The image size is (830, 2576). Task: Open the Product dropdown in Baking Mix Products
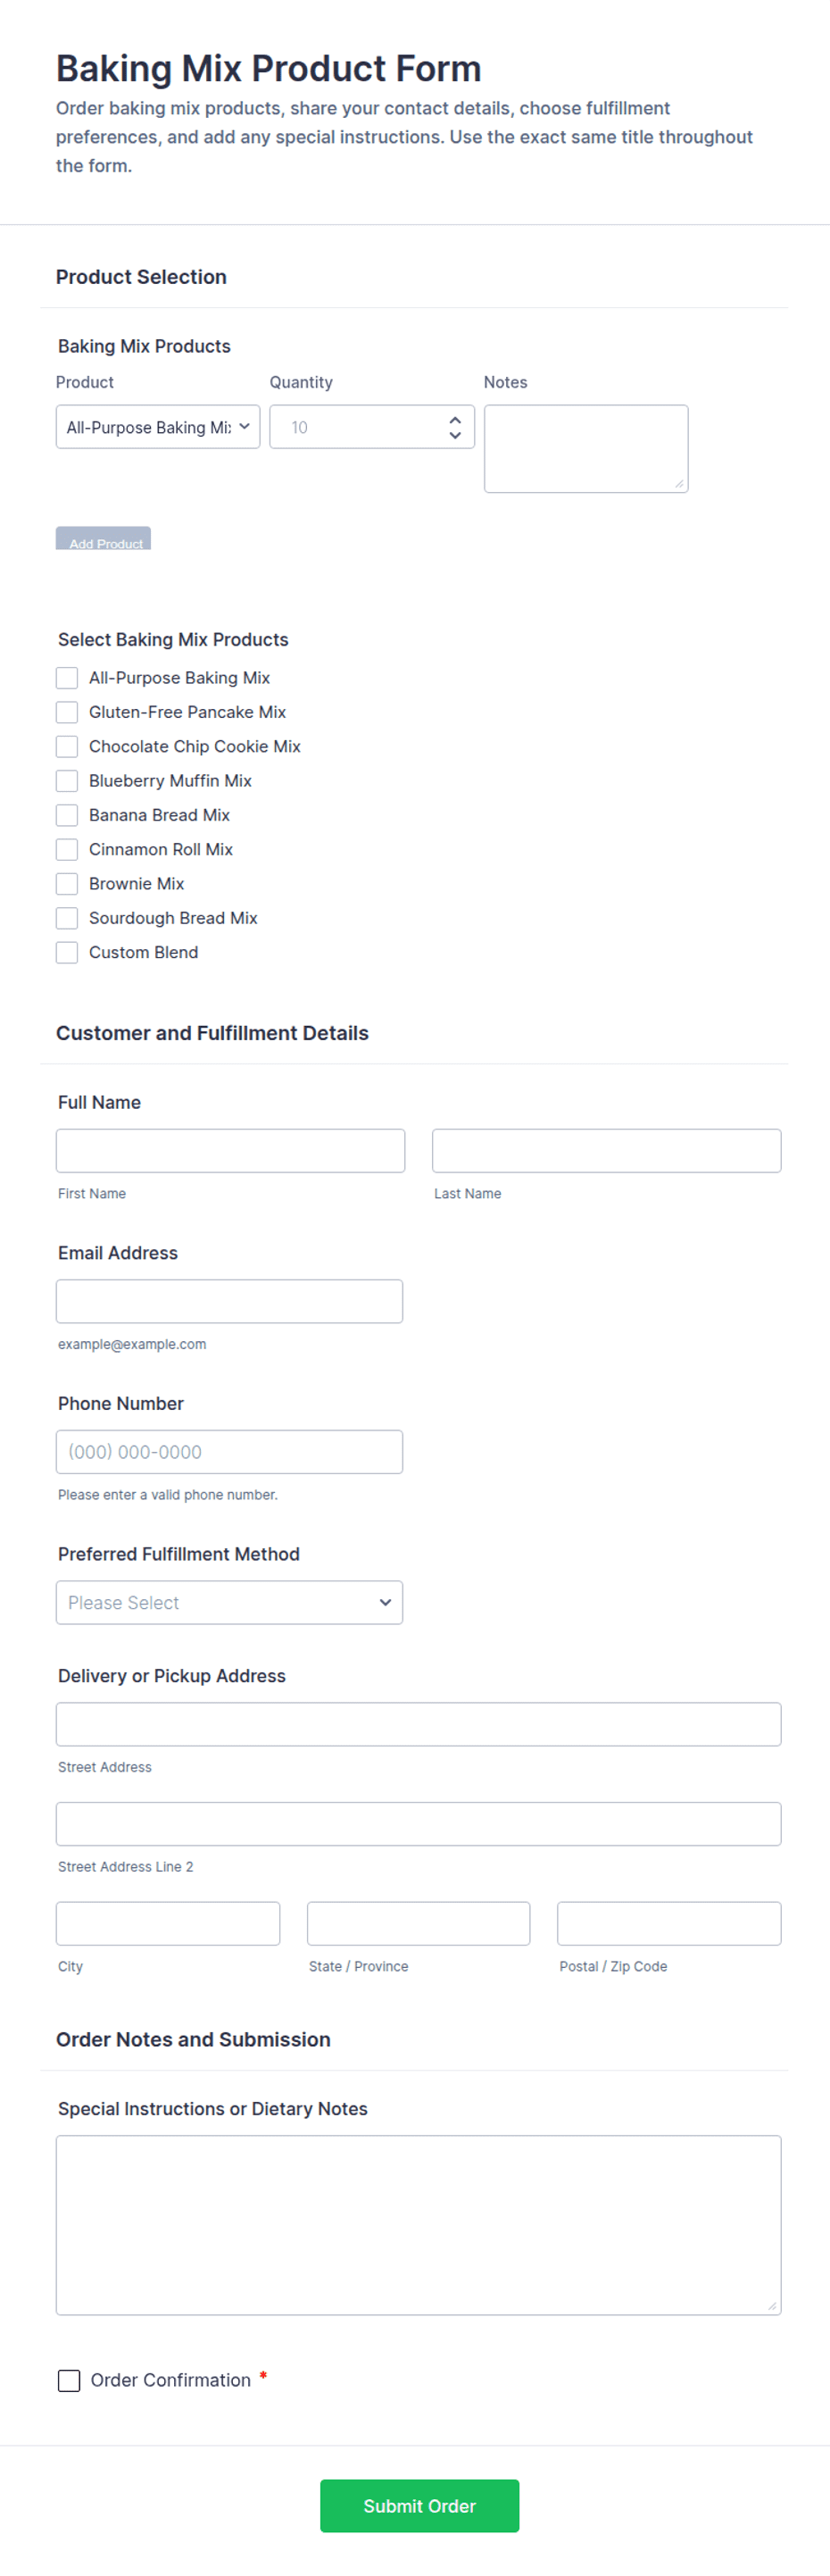click(x=158, y=427)
